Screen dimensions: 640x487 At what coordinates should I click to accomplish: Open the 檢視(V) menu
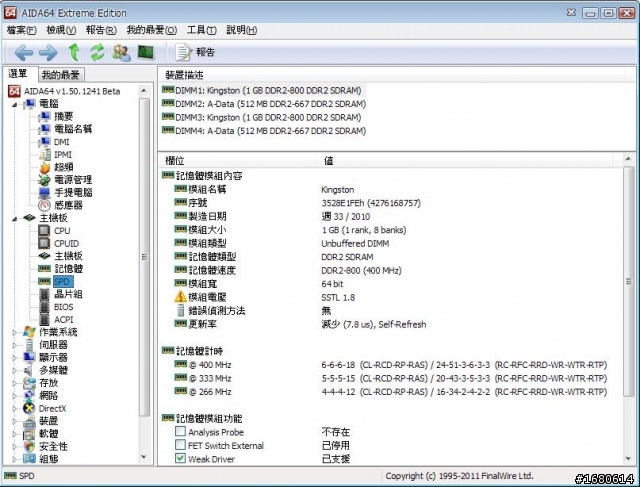[x=61, y=30]
